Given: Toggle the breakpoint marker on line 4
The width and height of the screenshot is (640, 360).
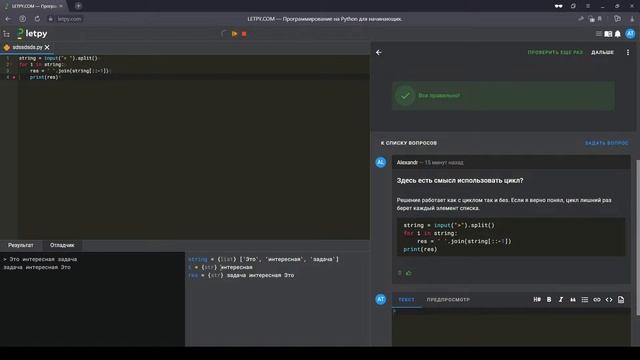Looking at the screenshot, I should pyautogui.click(x=14, y=77).
